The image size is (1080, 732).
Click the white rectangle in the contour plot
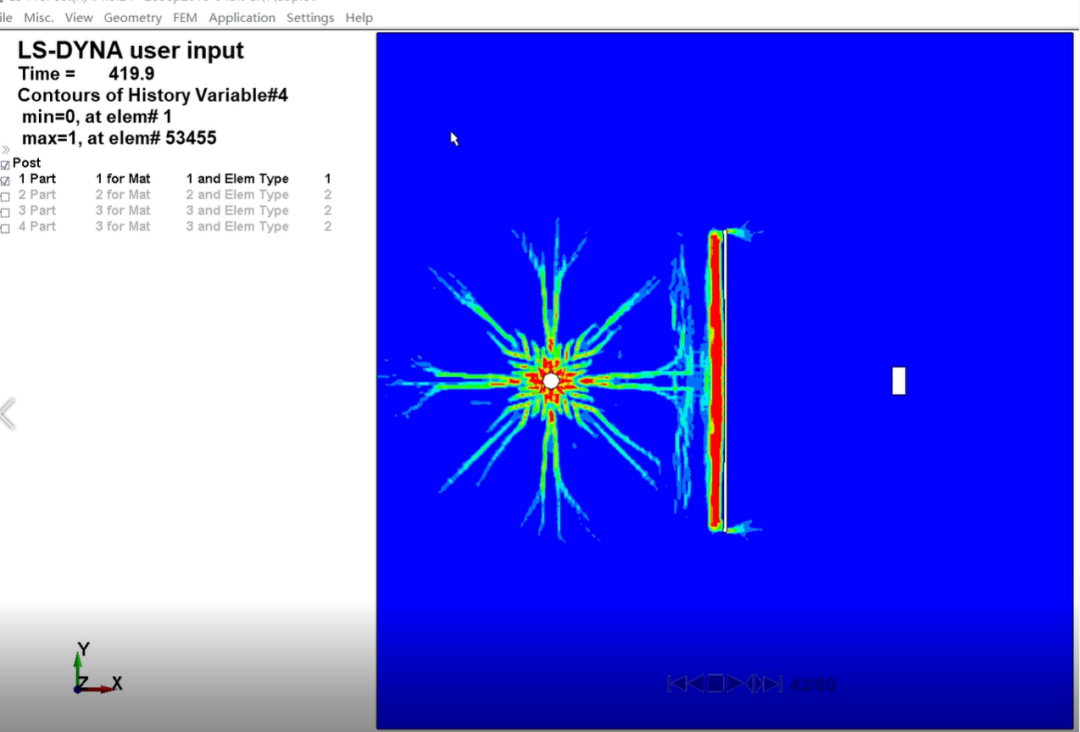(898, 381)
